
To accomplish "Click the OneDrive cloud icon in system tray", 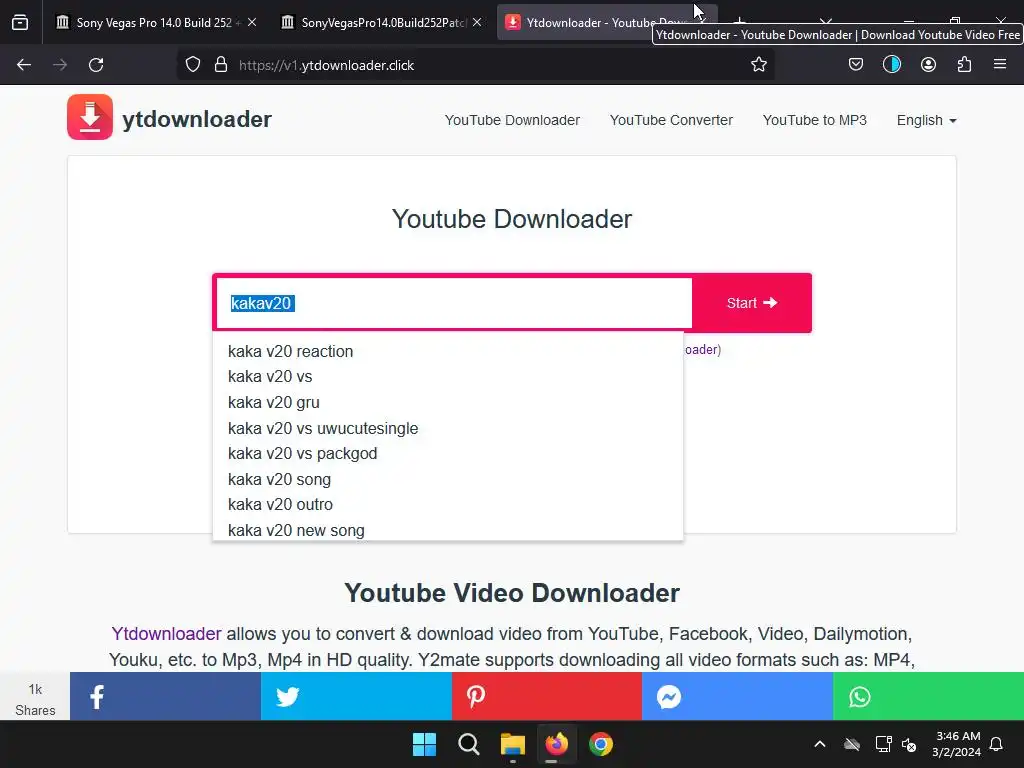I will [852, 744].
